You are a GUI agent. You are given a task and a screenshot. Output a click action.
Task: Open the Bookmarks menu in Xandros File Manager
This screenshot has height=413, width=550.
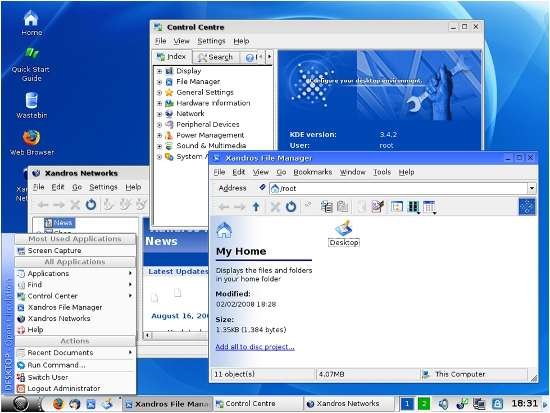pos(313,172)
